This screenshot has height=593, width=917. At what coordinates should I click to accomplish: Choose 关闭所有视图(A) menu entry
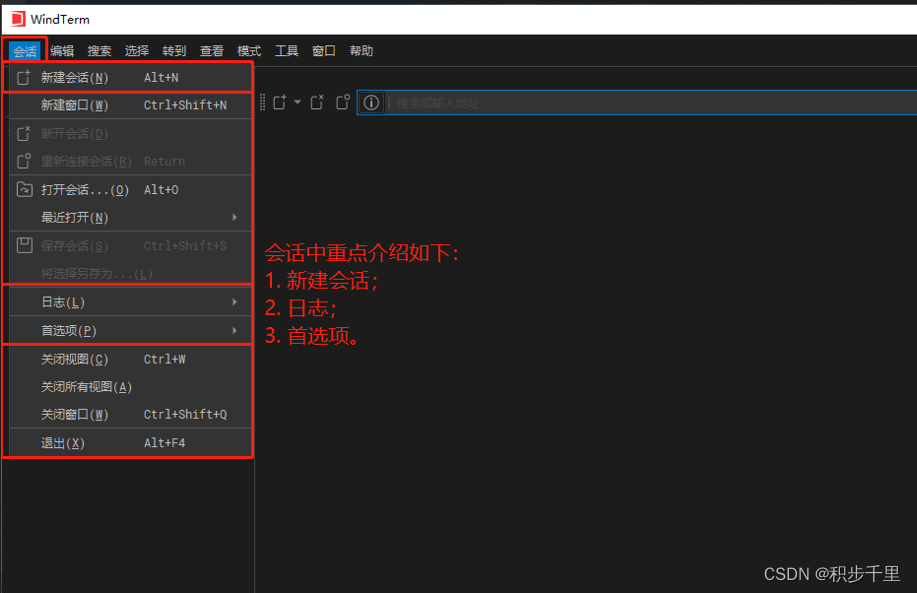click(x=130, y=387)
